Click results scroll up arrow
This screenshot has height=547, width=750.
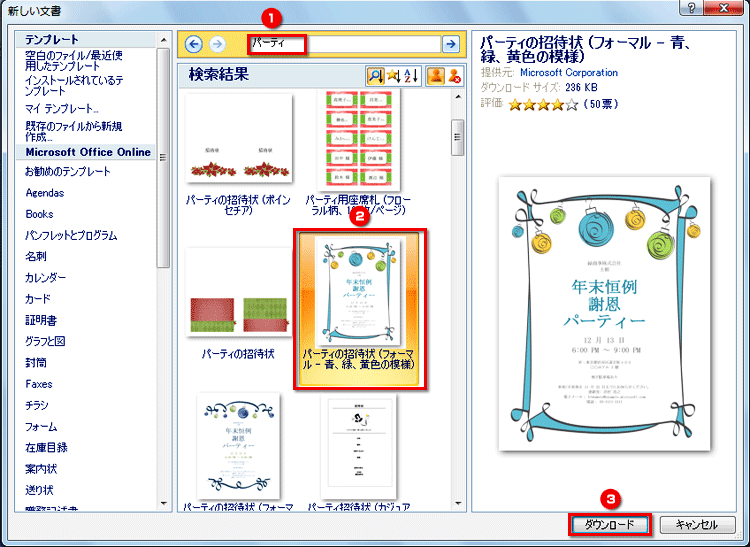click(x=458, y=97)
